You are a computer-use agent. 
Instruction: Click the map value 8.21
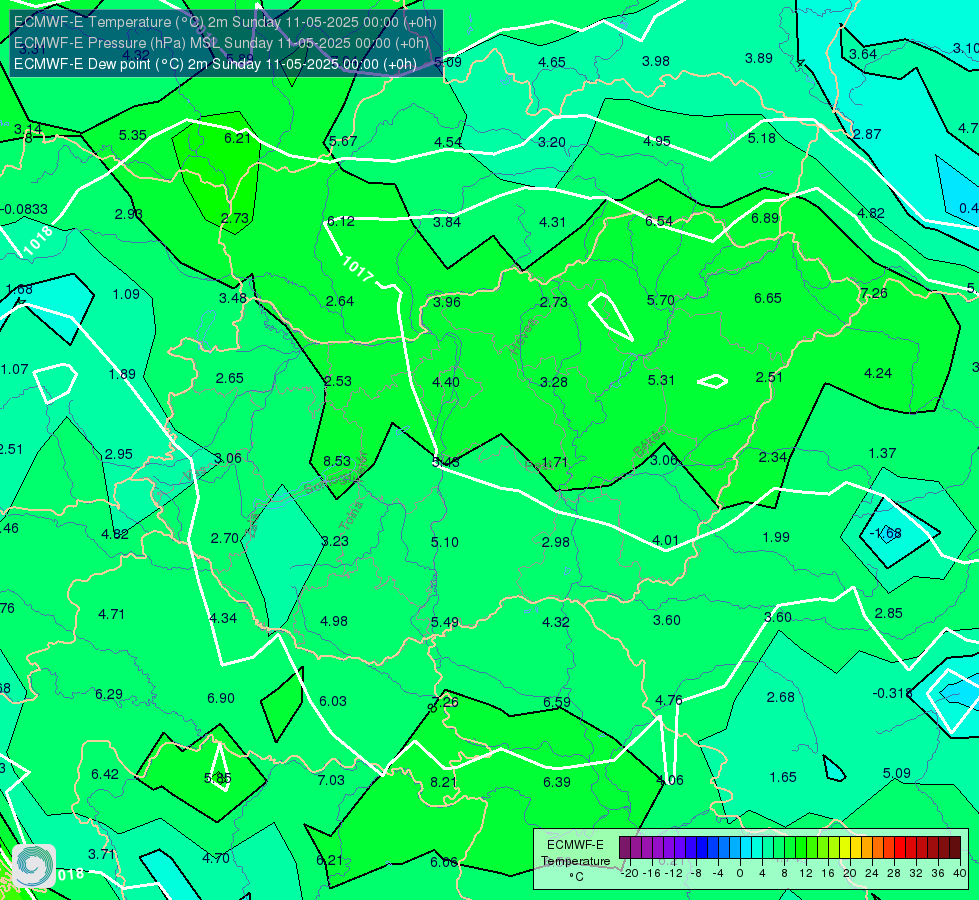pos(444,782)
